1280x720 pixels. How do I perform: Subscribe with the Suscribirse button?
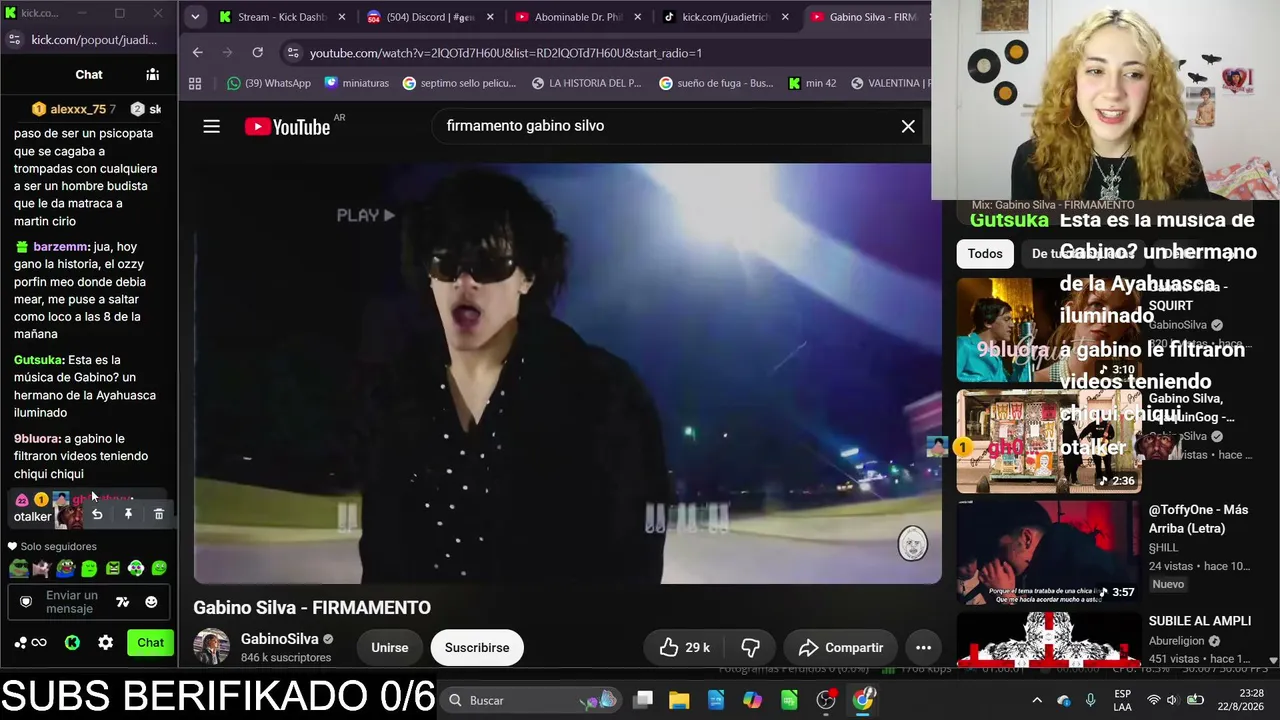point(477,648)
